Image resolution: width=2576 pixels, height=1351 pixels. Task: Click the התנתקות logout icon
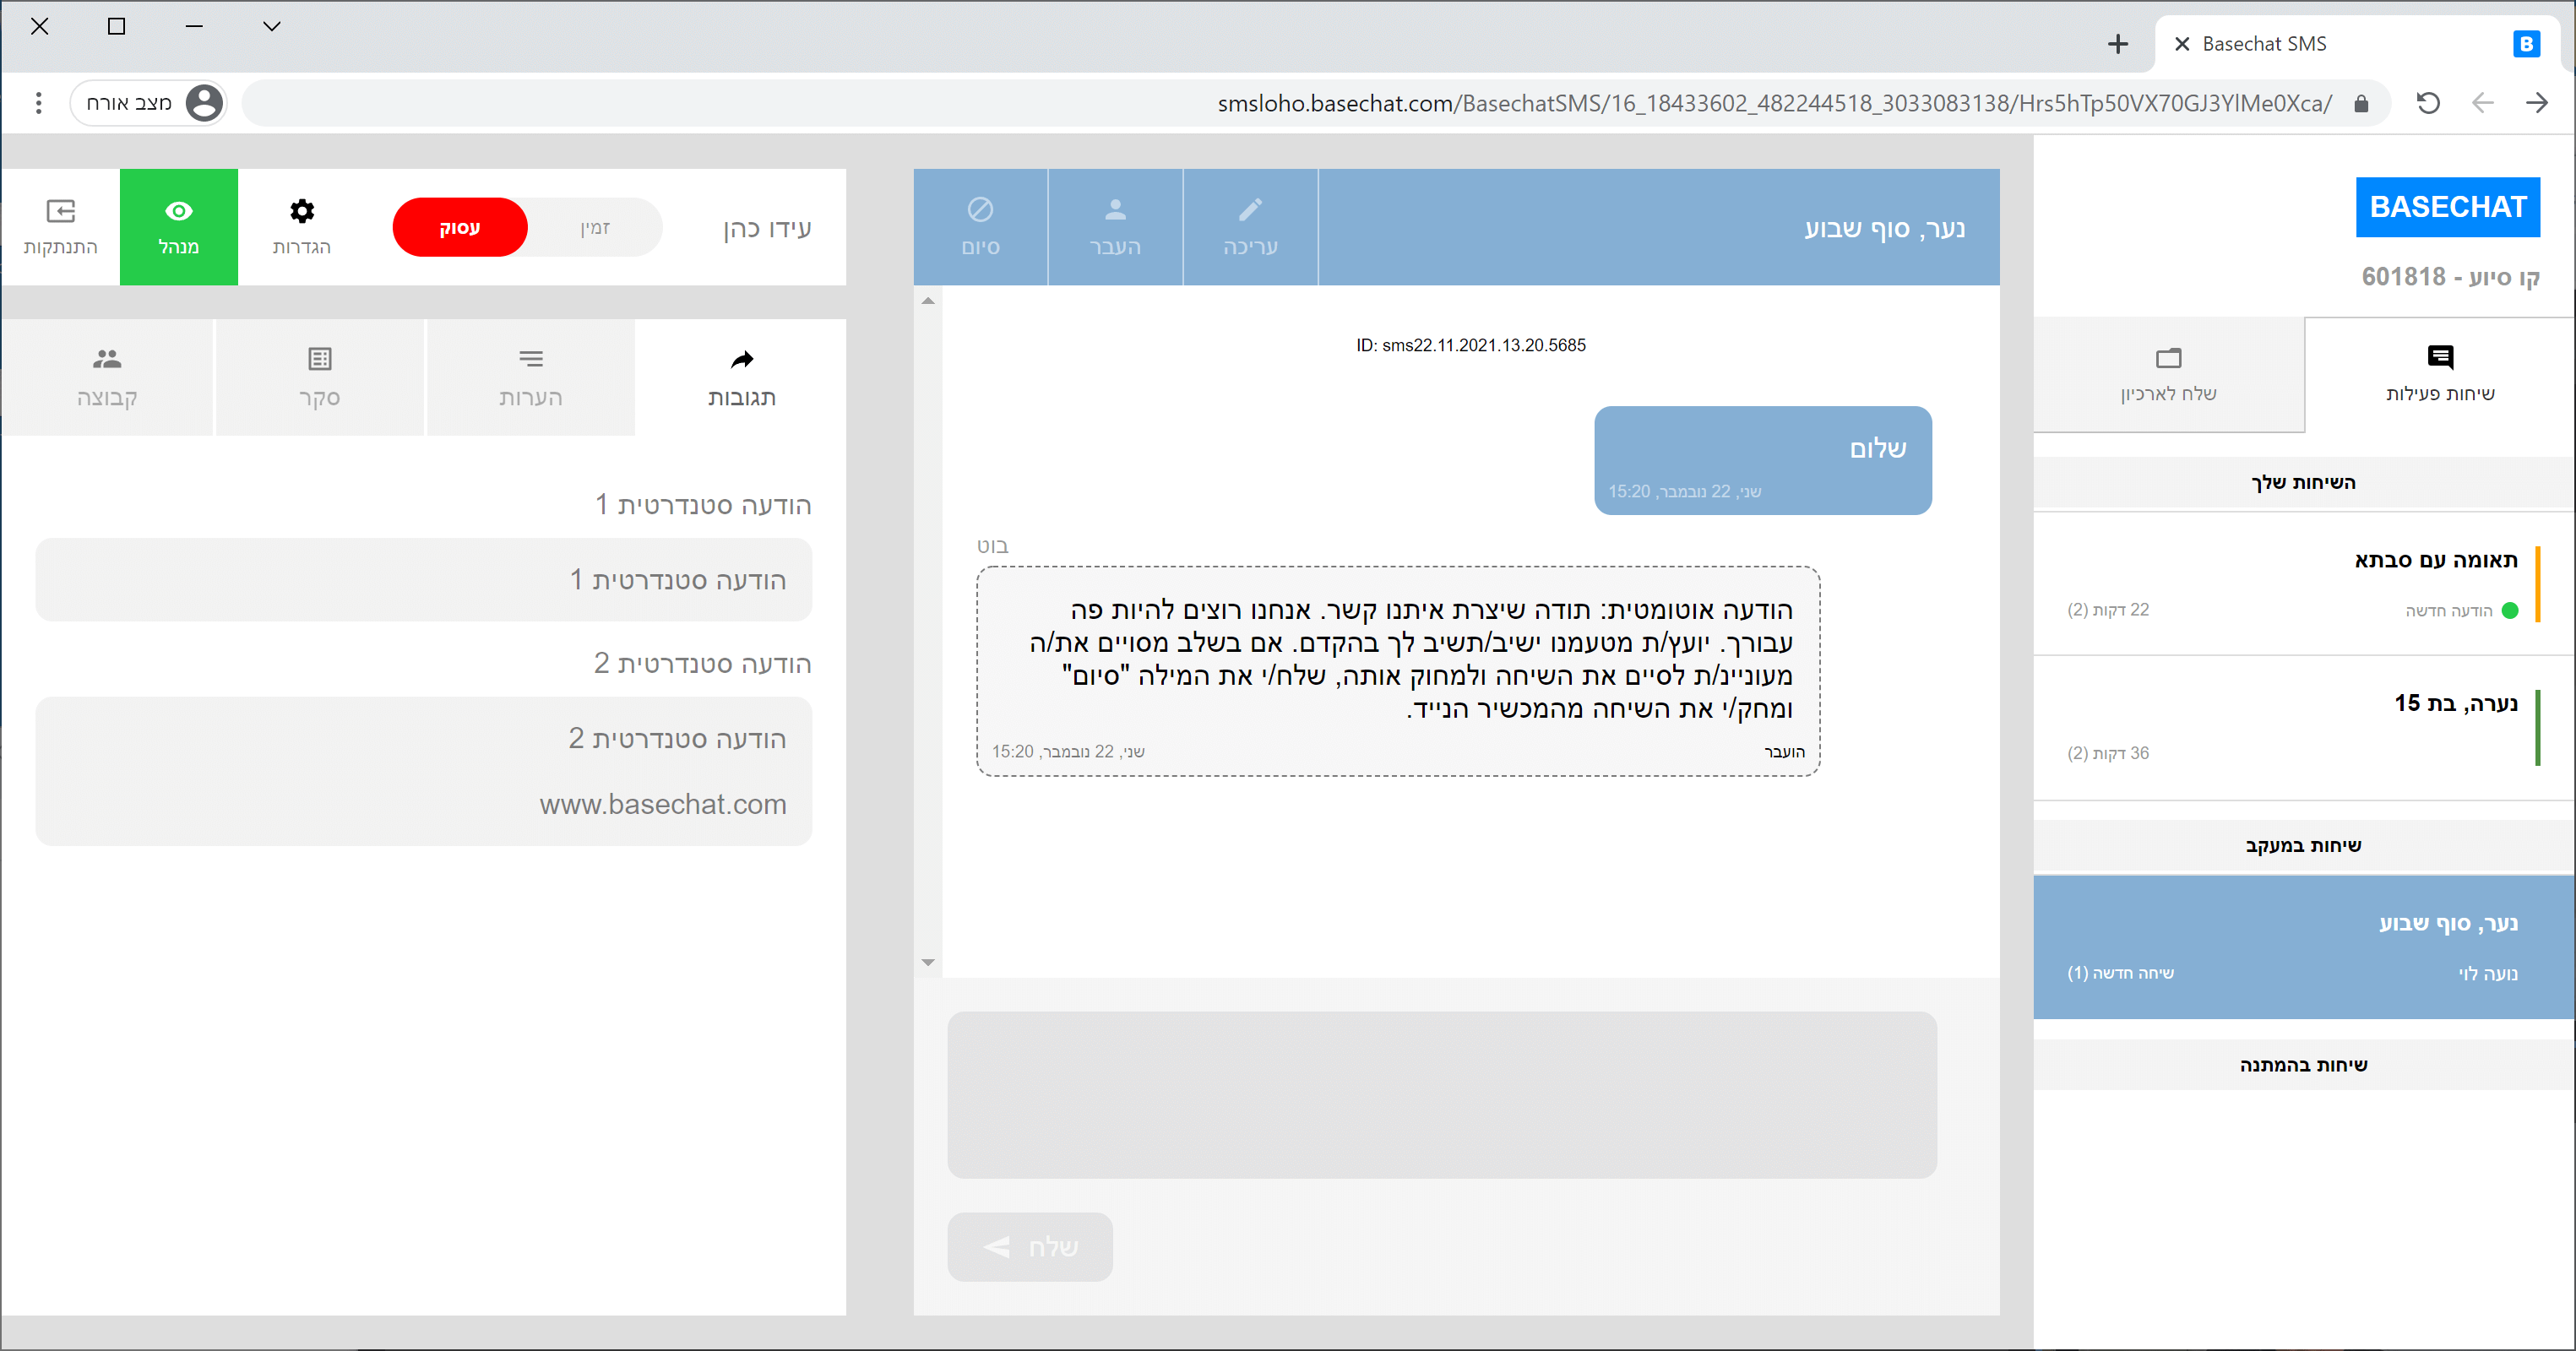click(60, 211)
